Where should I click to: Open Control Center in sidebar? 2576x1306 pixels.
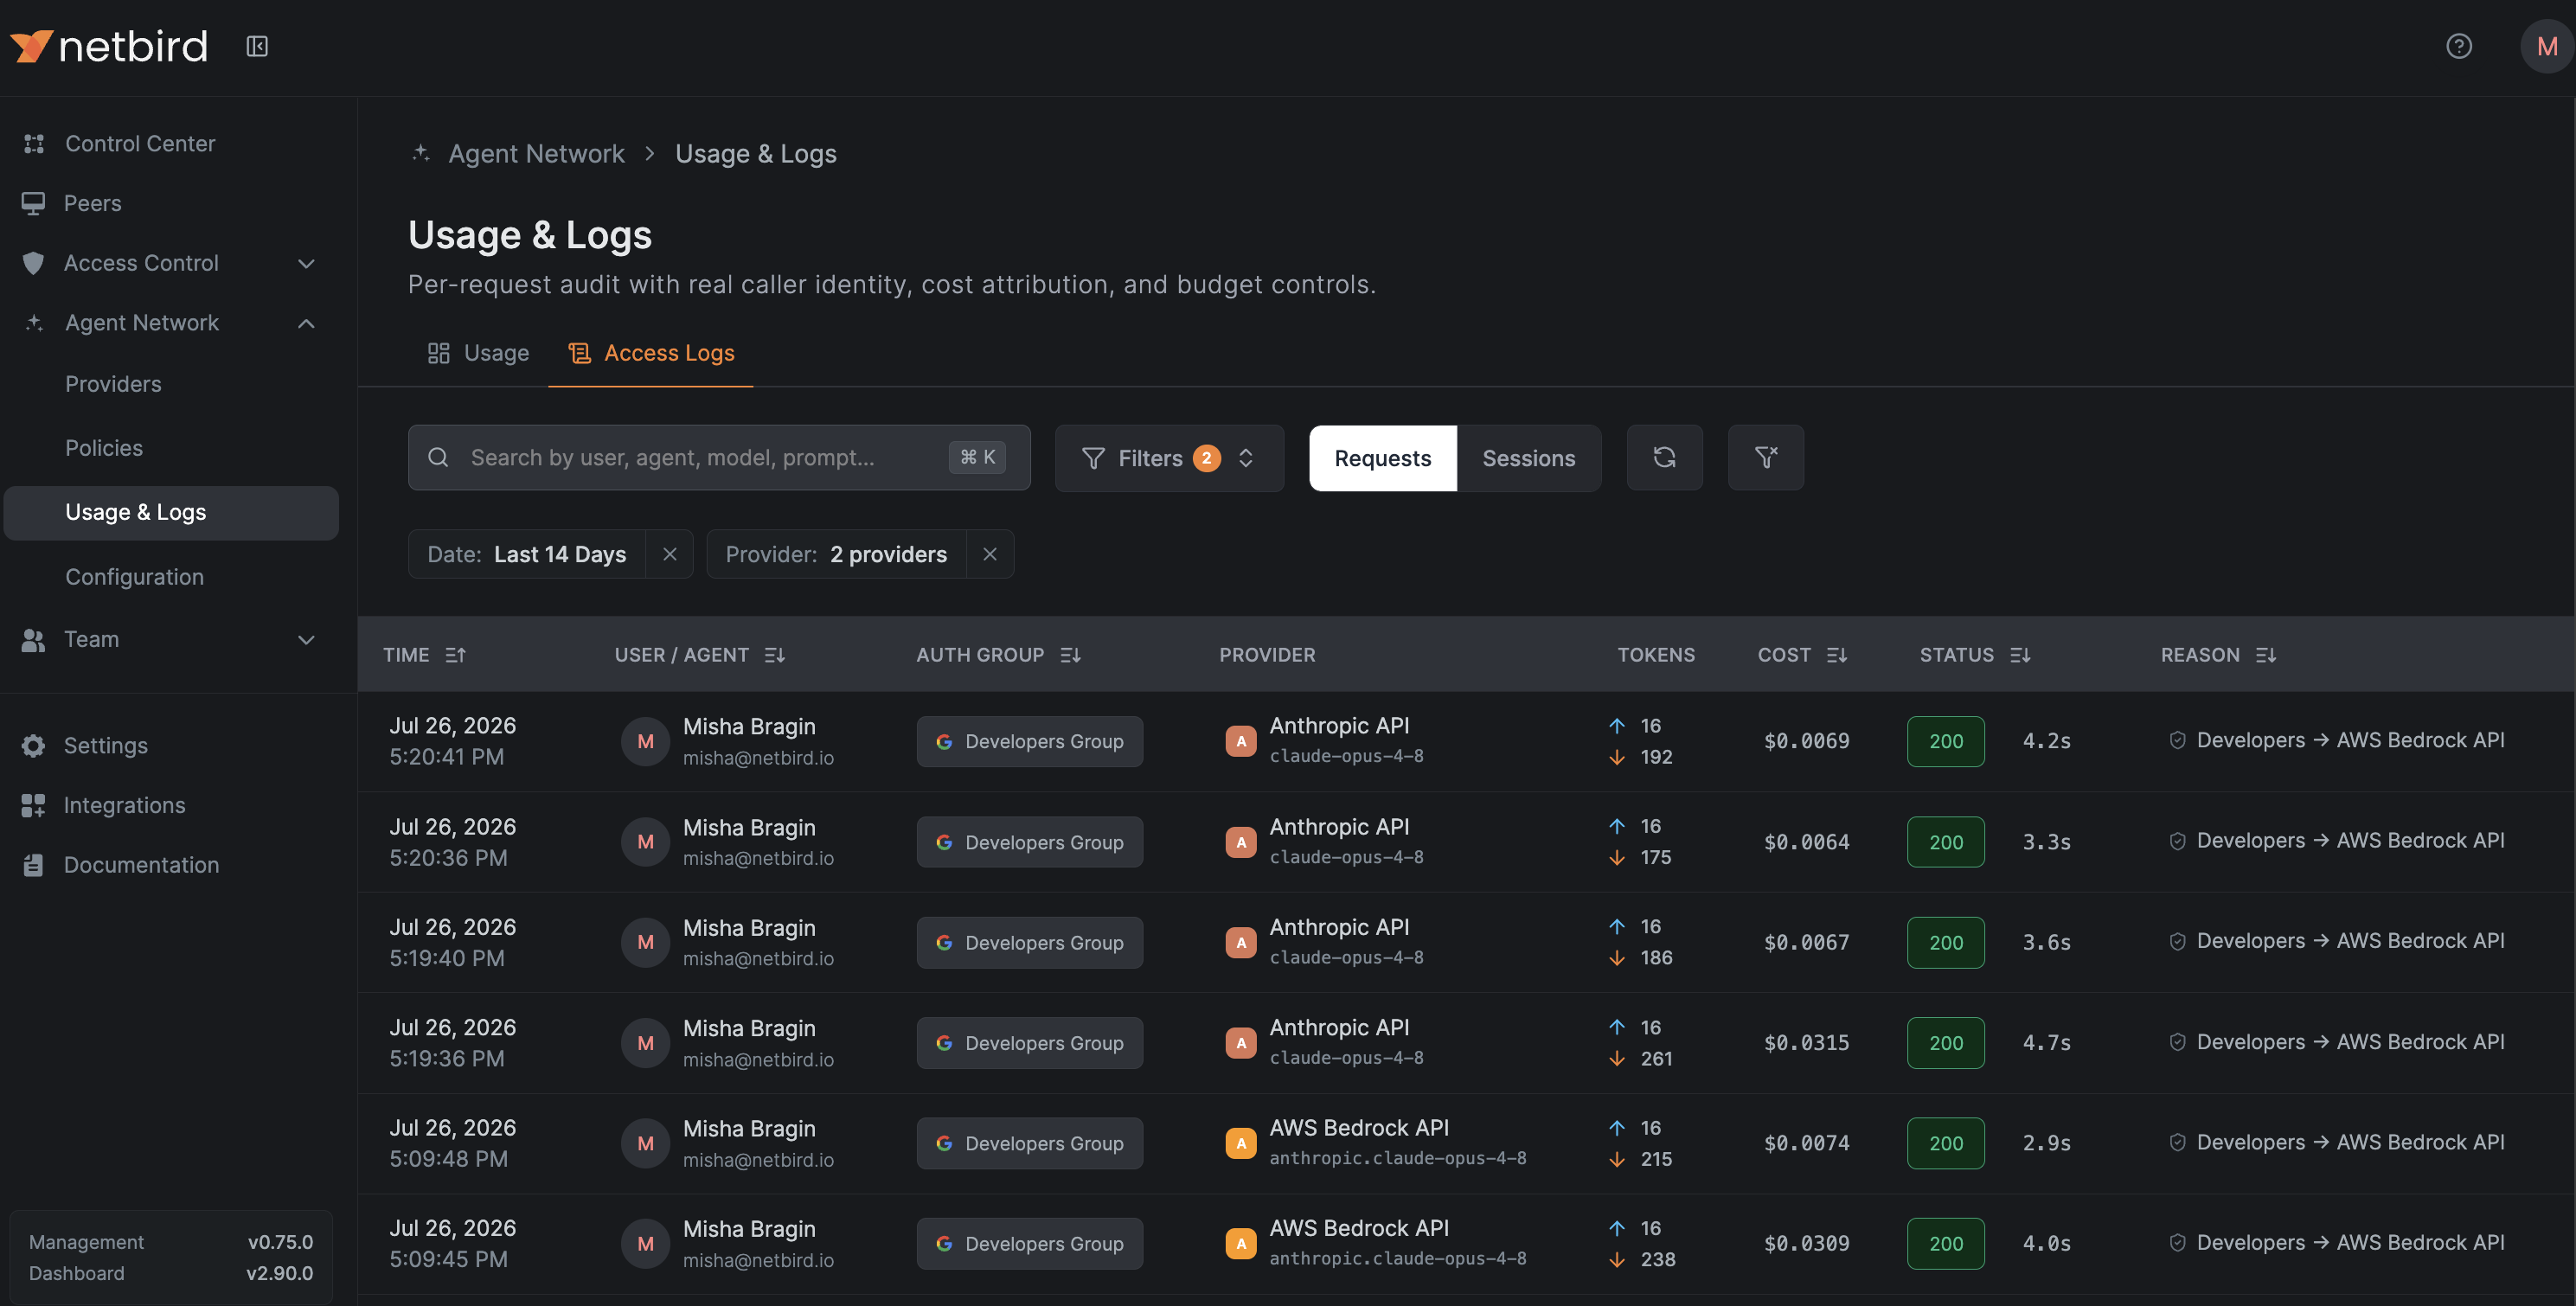(x=139, y=143)
